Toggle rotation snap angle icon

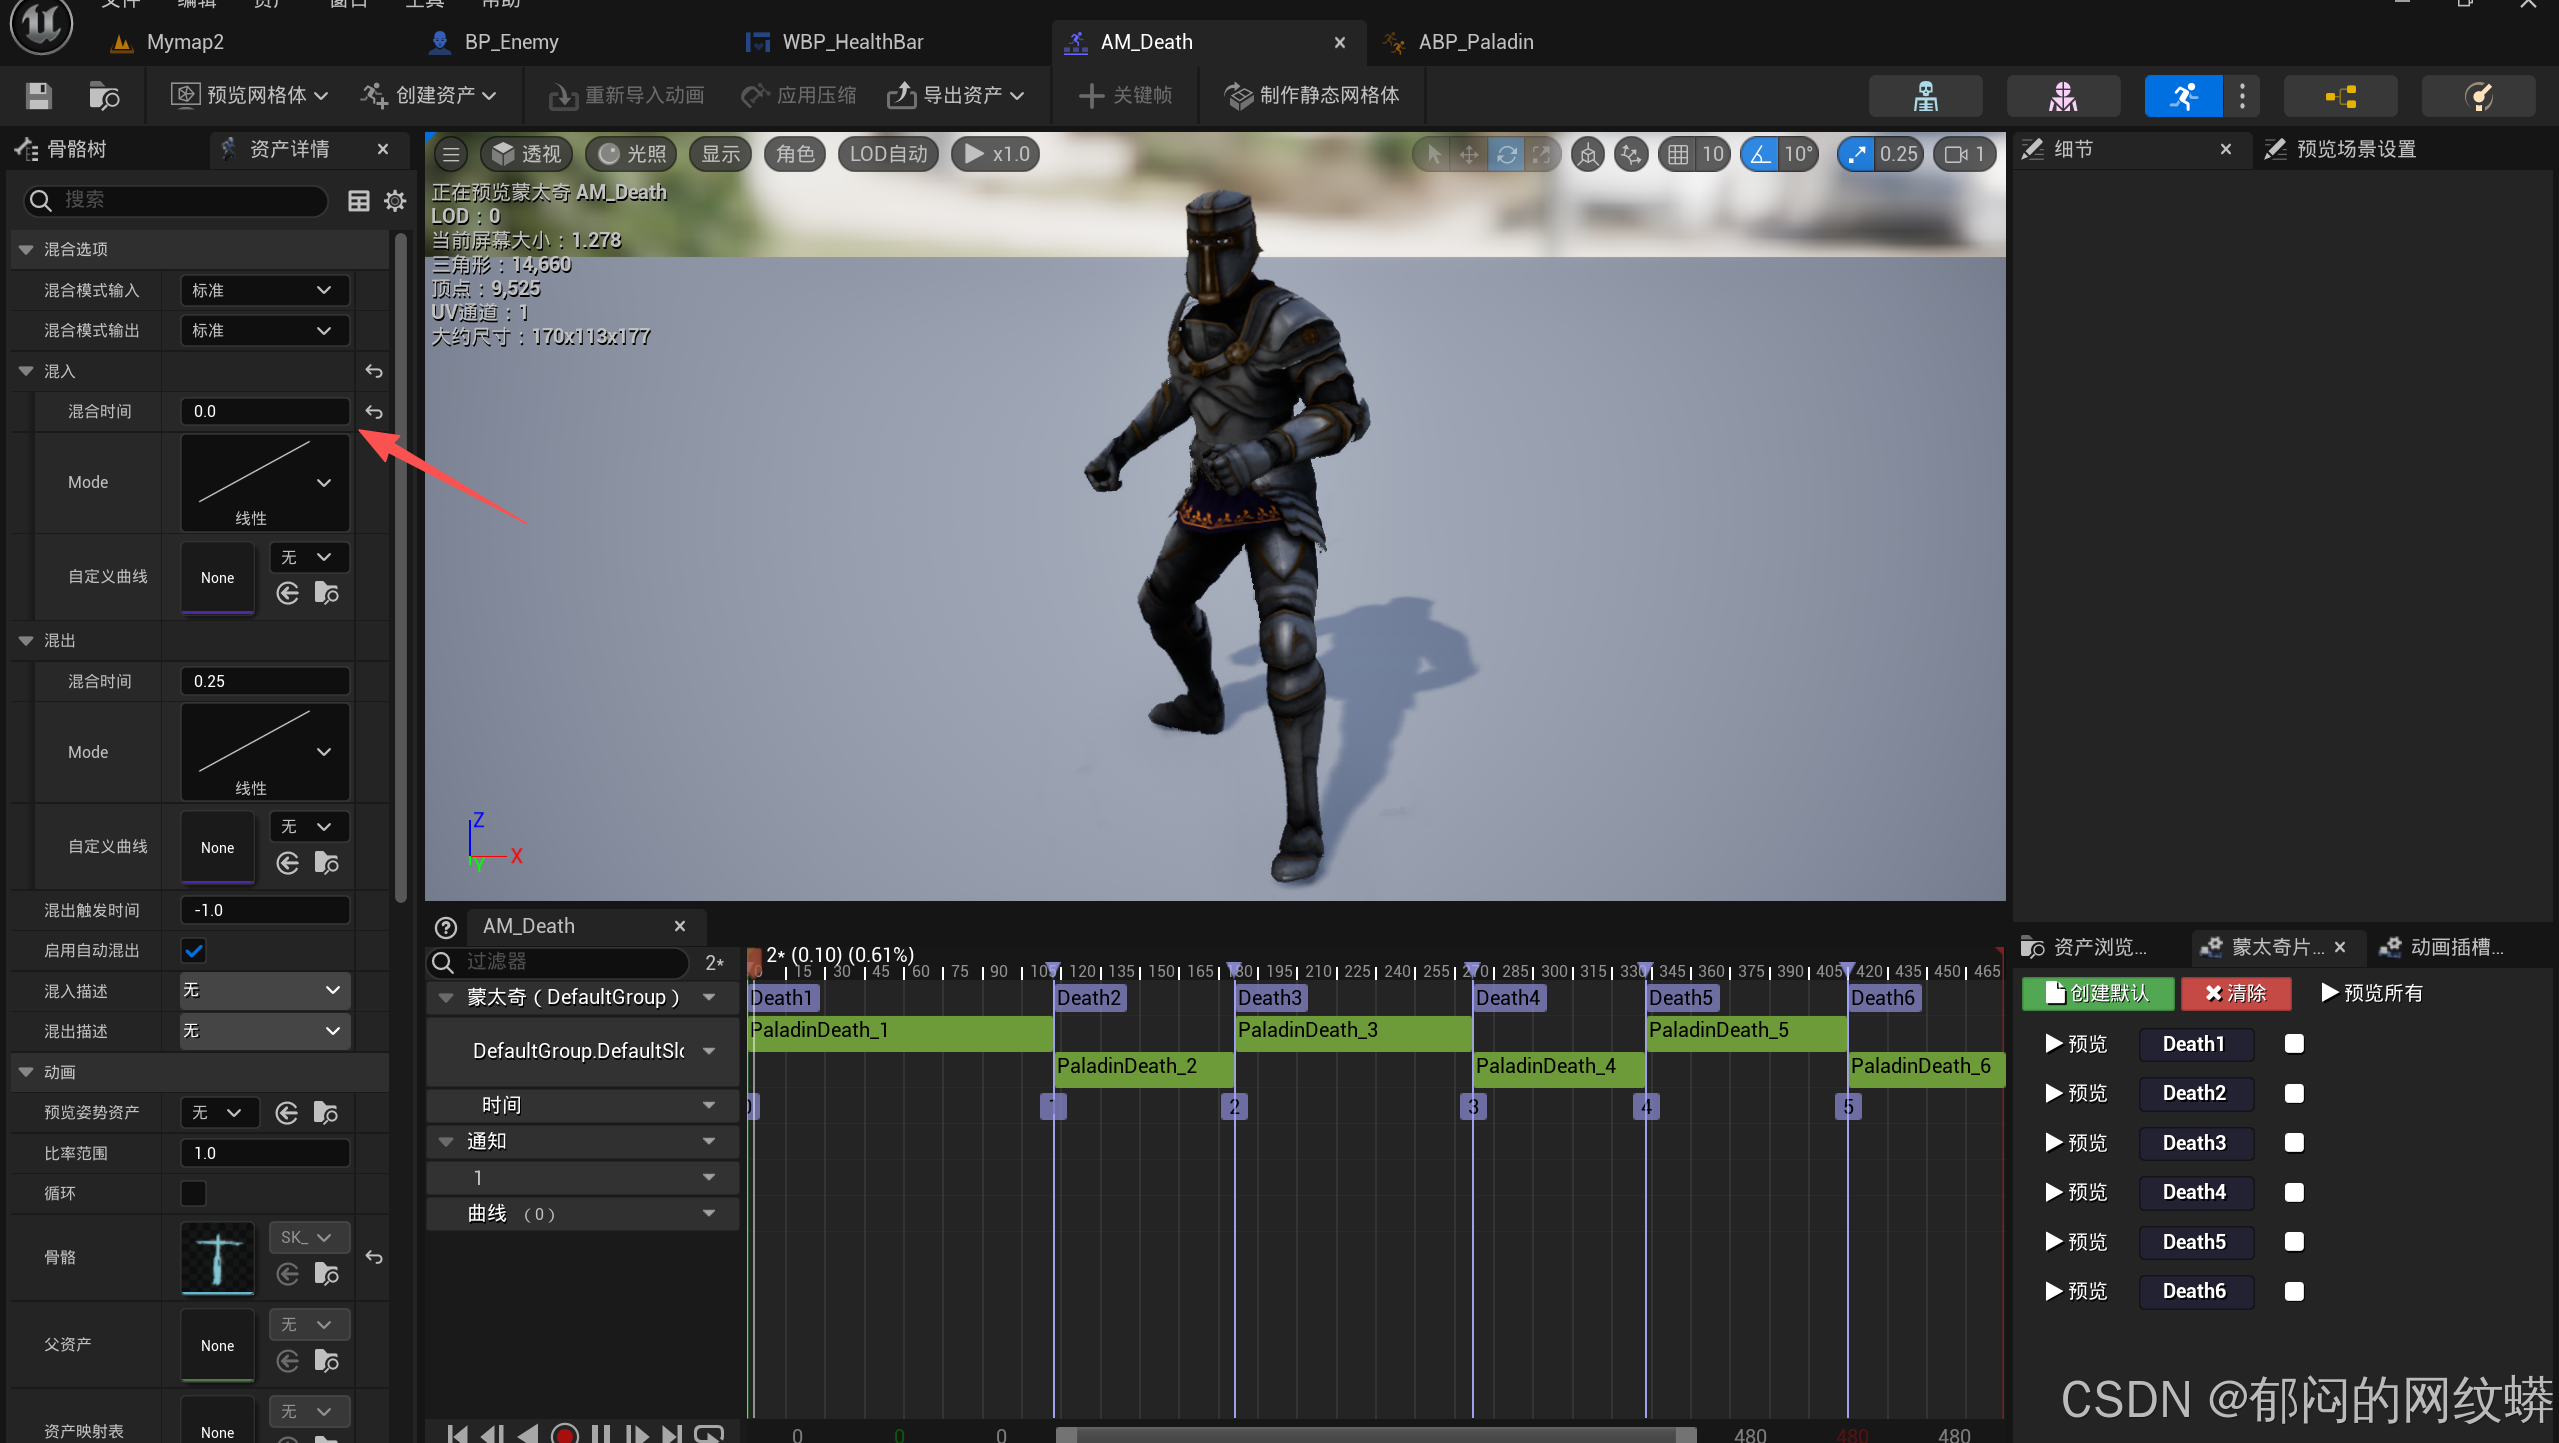[1761, 154]
